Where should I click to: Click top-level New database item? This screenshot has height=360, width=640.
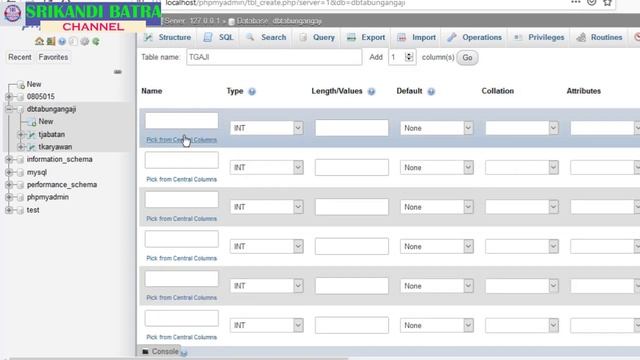[x=34, y=84]
